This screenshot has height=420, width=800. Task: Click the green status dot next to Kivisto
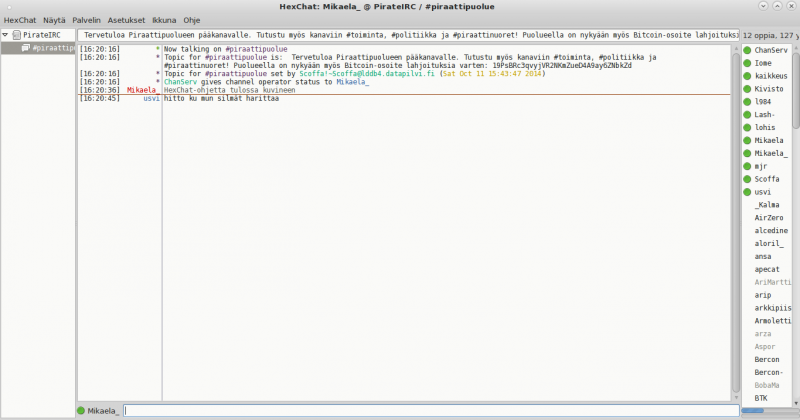[747, 89]
